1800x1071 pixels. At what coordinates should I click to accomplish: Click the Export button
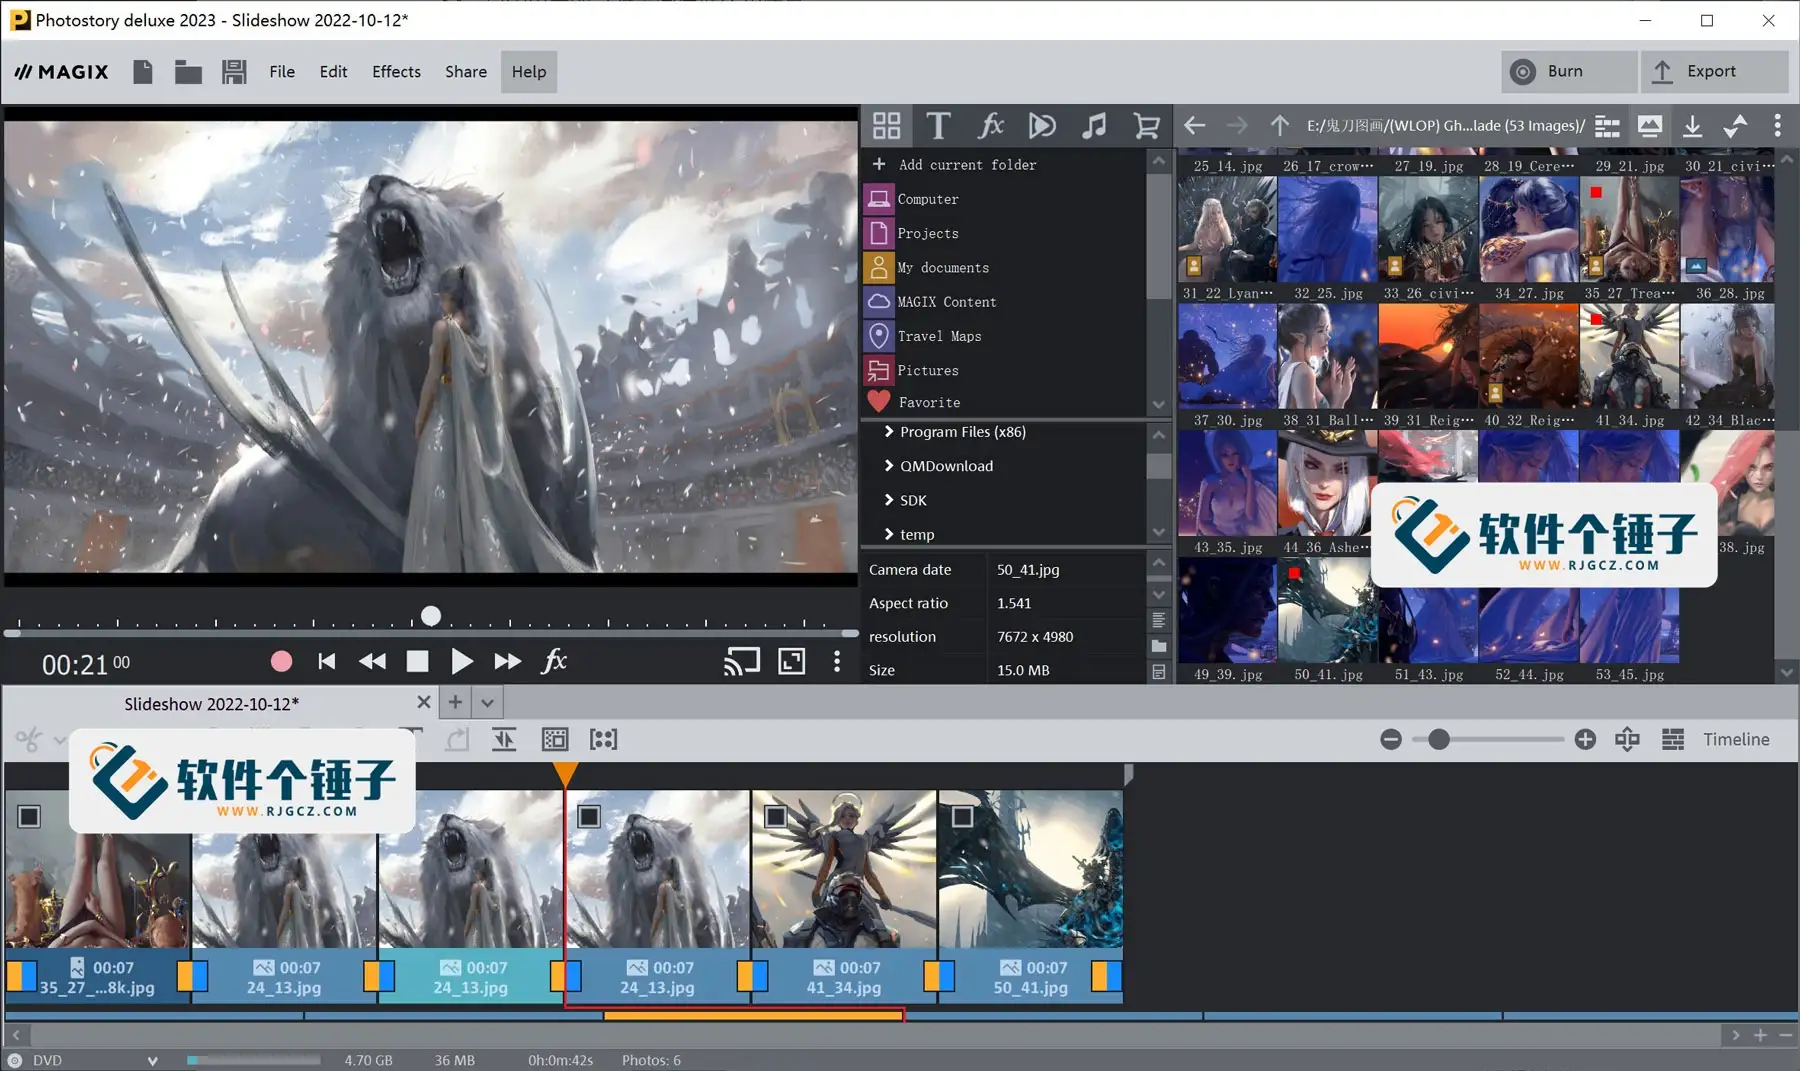1714,72
